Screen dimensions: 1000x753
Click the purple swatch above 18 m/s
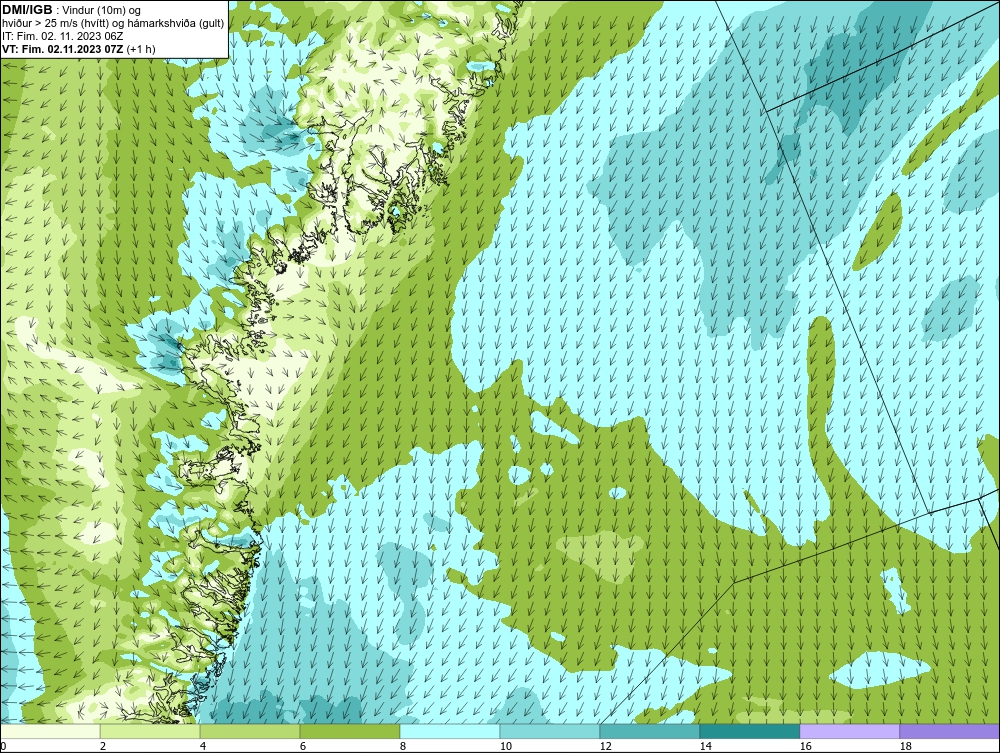(949, 731)
